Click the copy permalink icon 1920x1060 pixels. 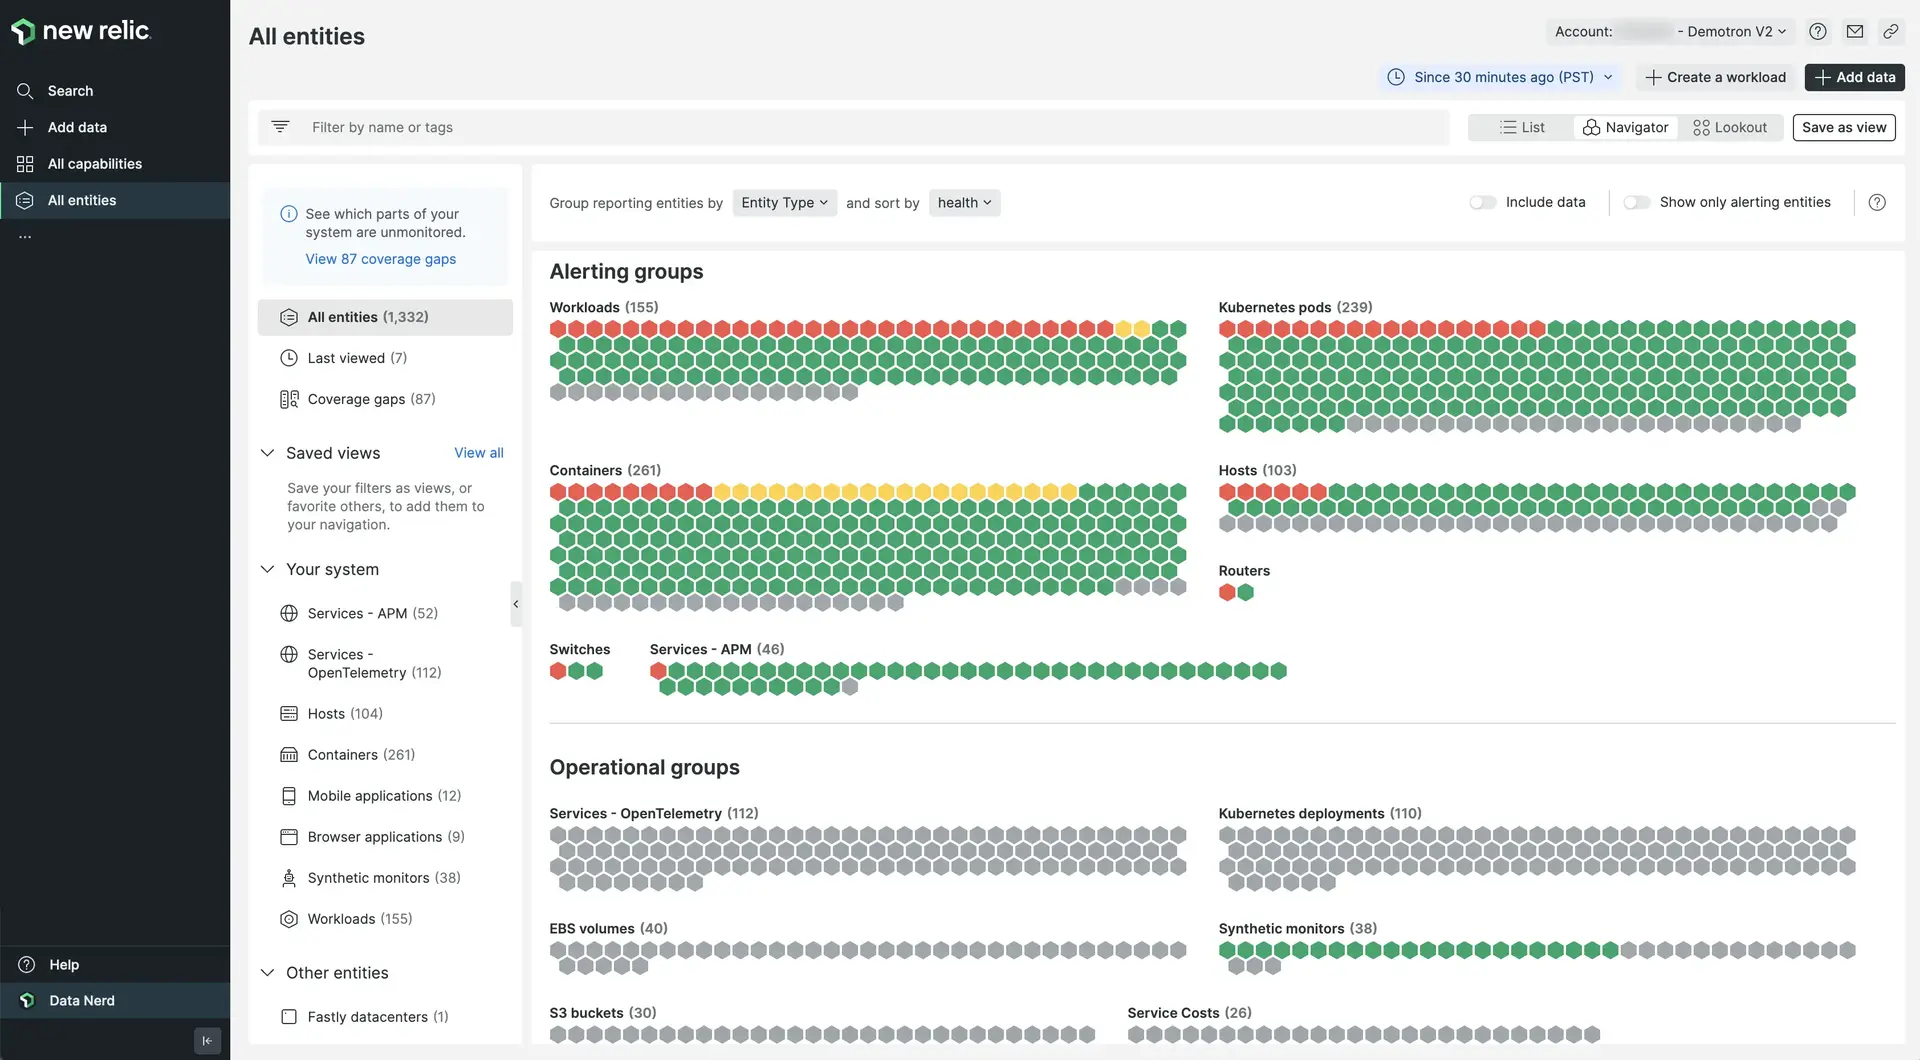1890,31
